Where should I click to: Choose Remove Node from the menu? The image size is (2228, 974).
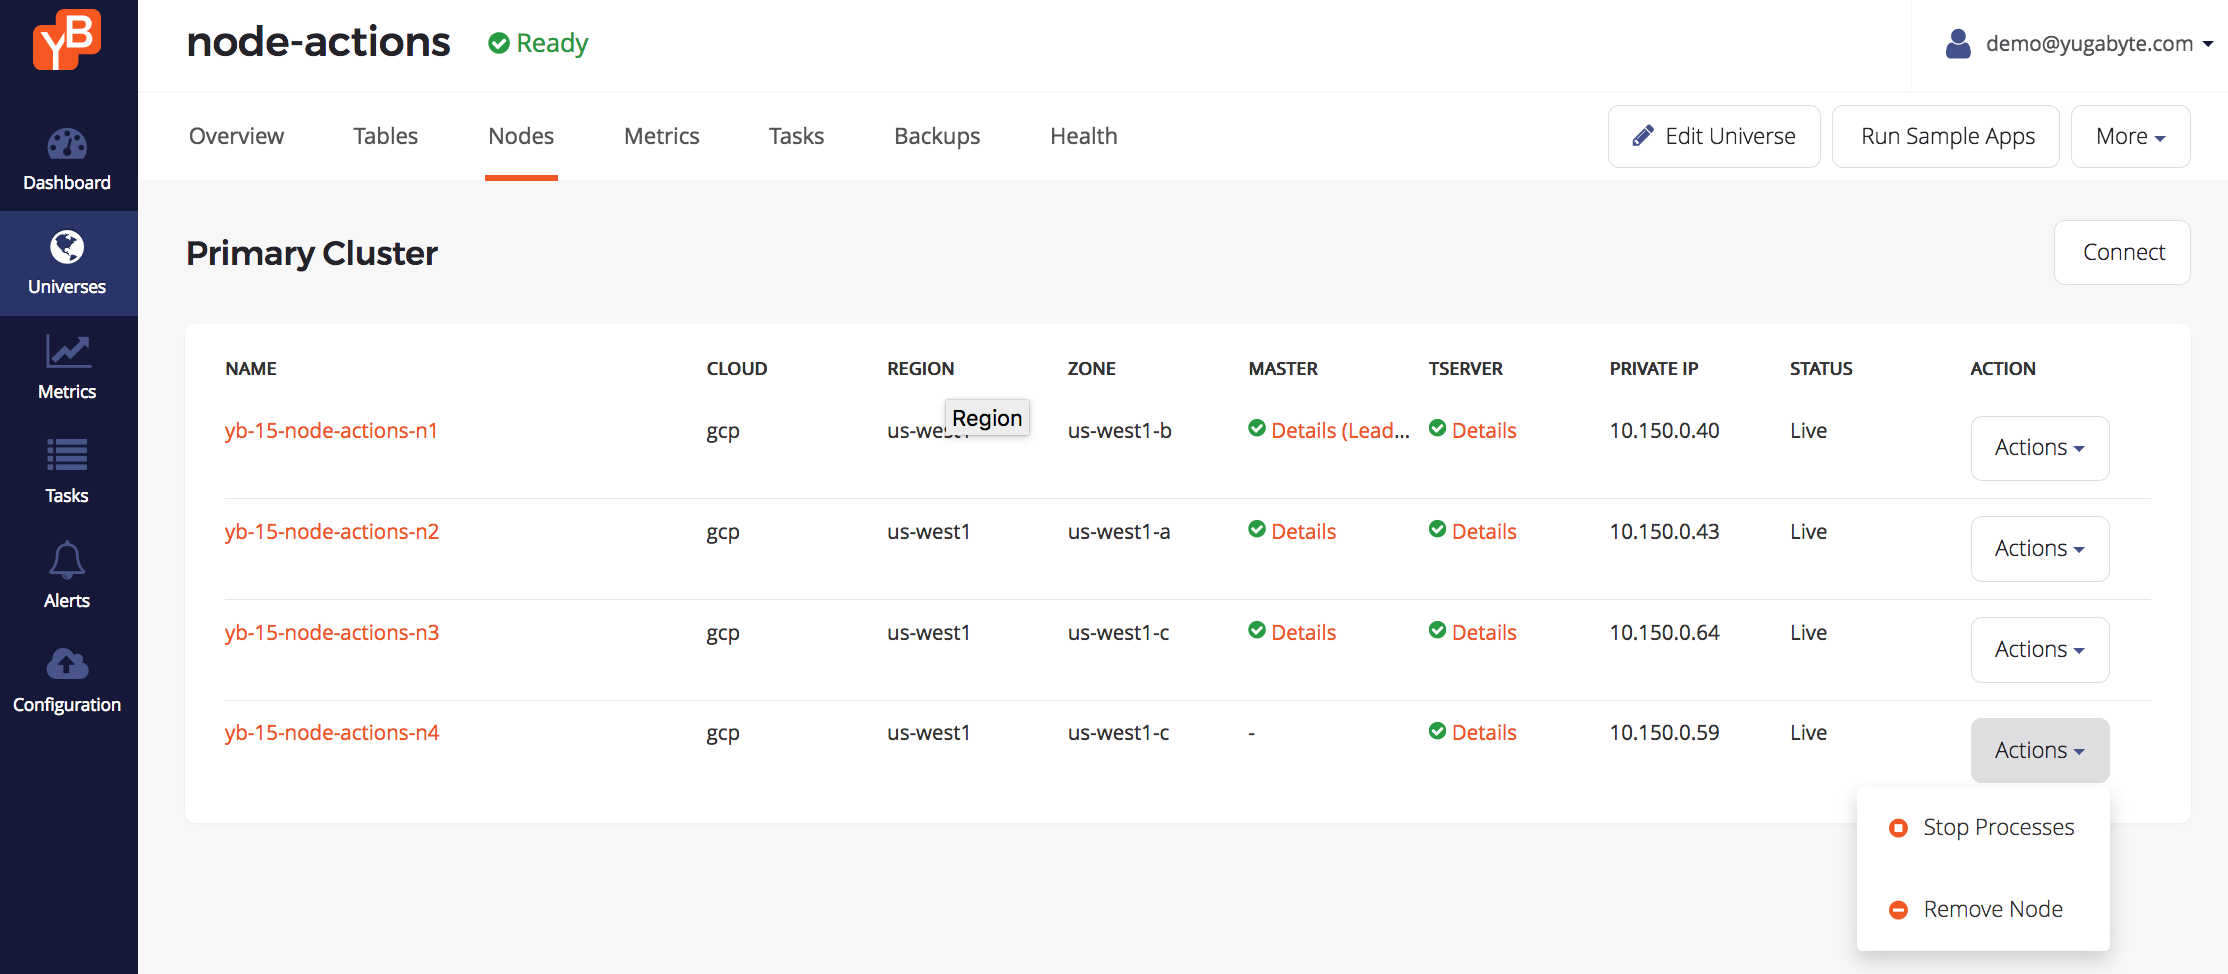pos(1983,910)
